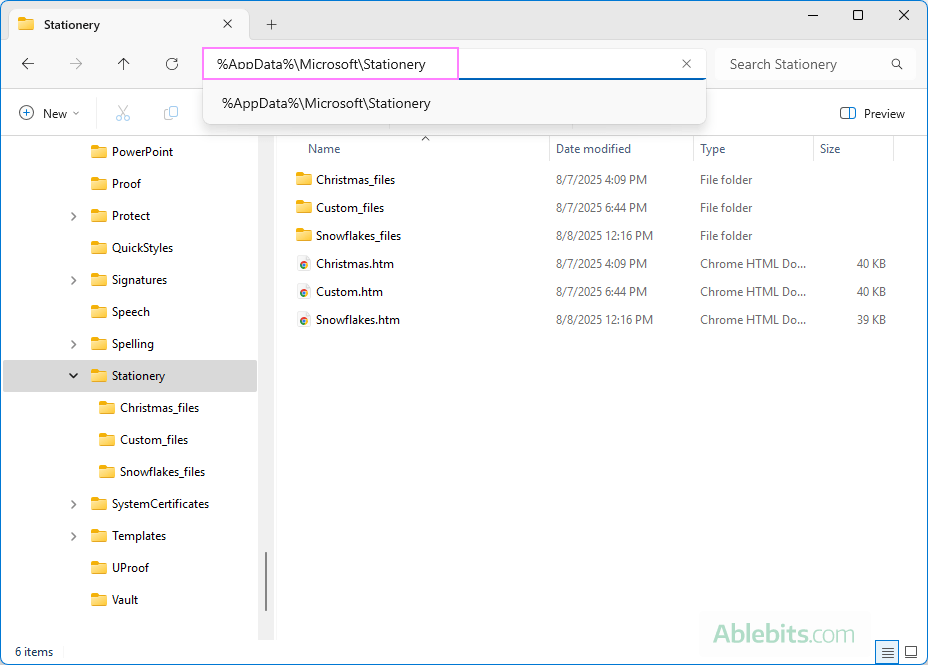Open Snowflakes_files in the navigation tree
Screen dimensions: 928x665
point(162,472)
